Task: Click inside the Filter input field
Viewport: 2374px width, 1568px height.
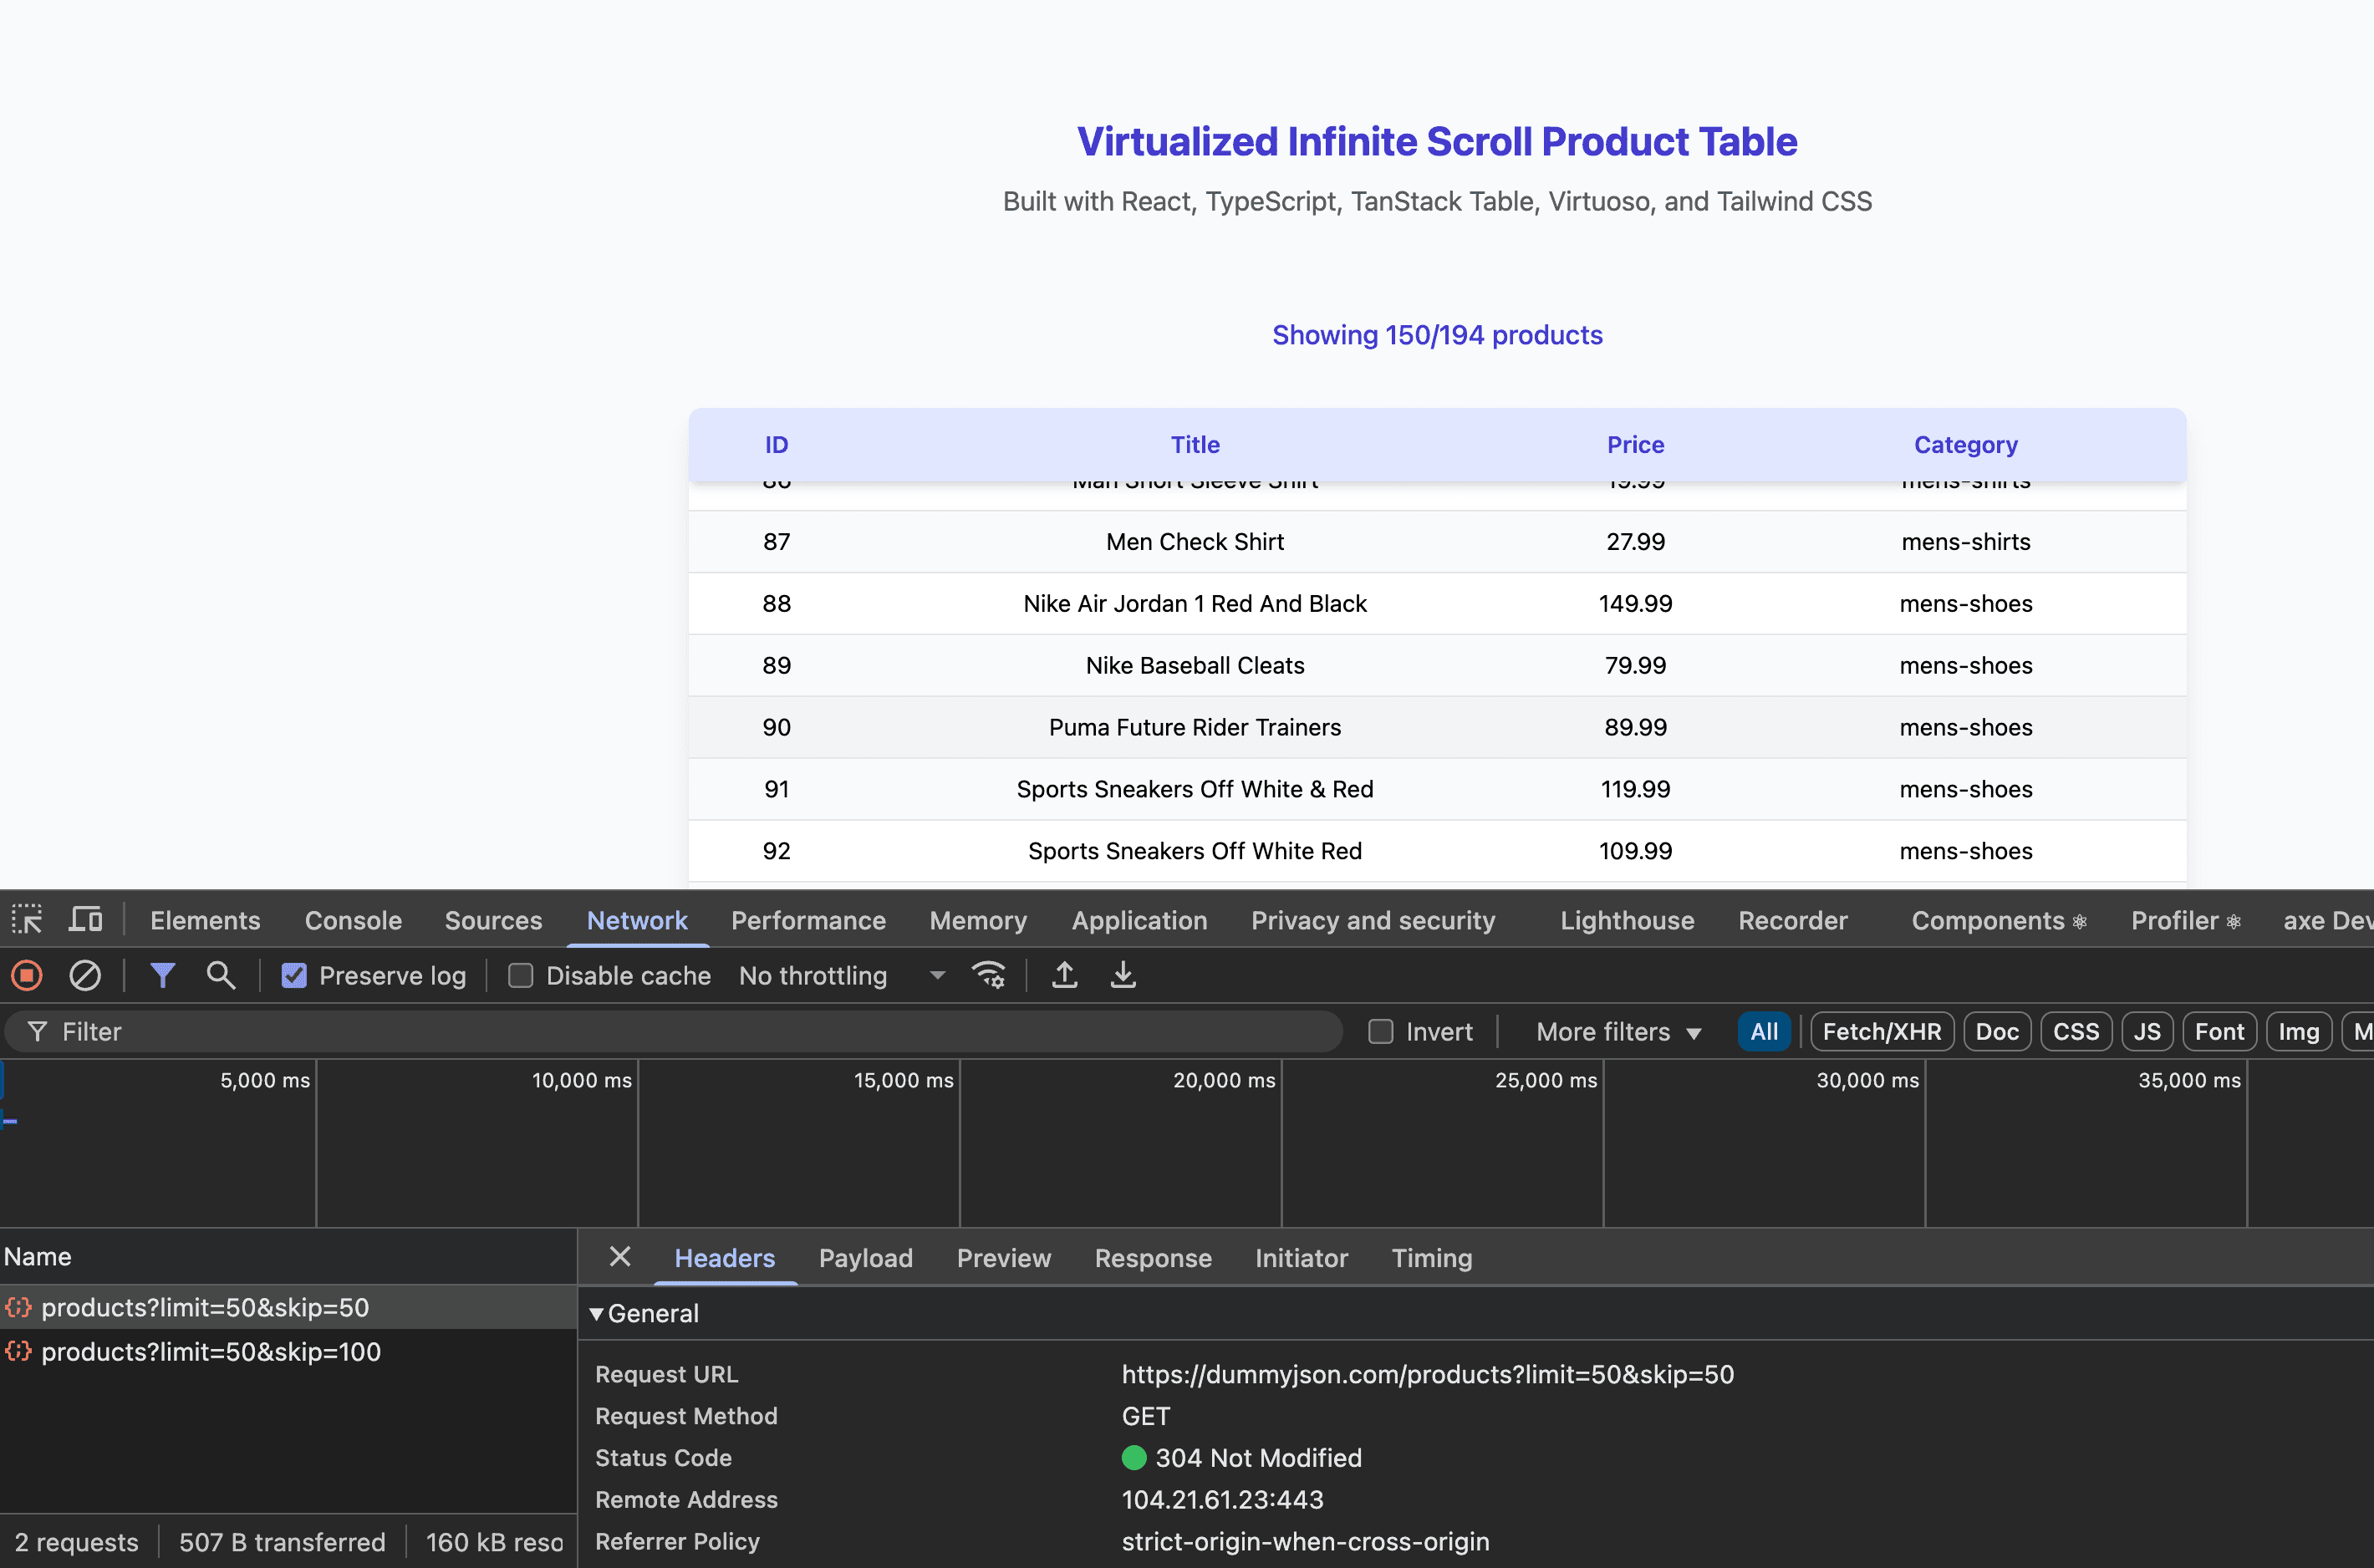Action: pyautogui.click(x=400, y=1031)
